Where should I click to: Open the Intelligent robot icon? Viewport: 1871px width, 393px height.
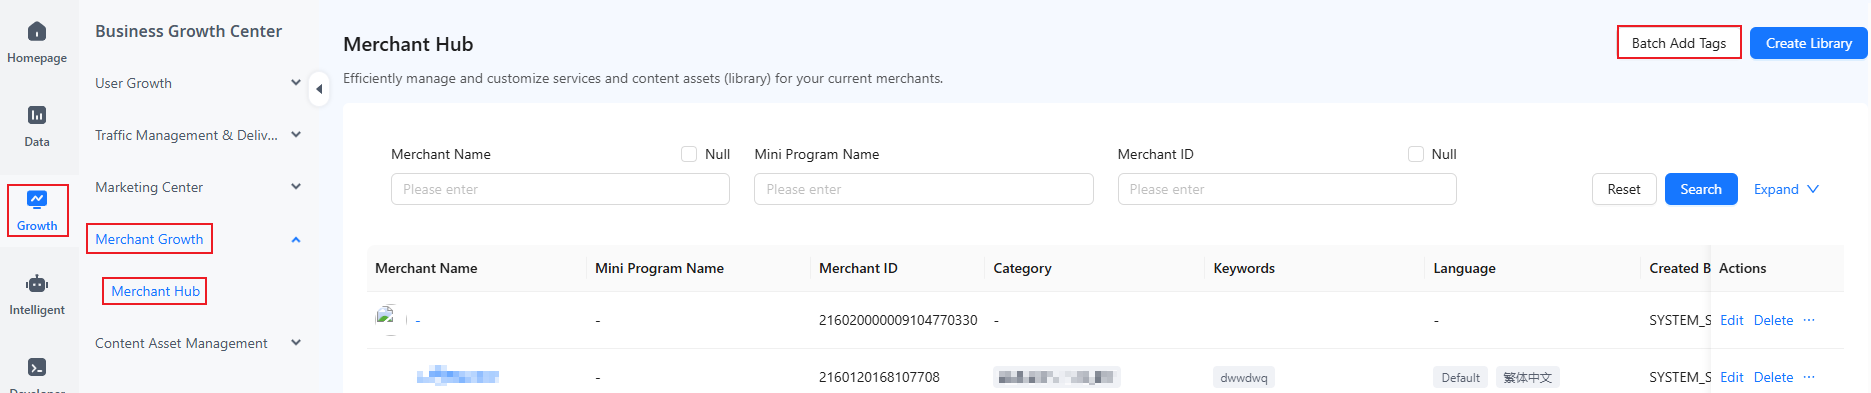37,284
